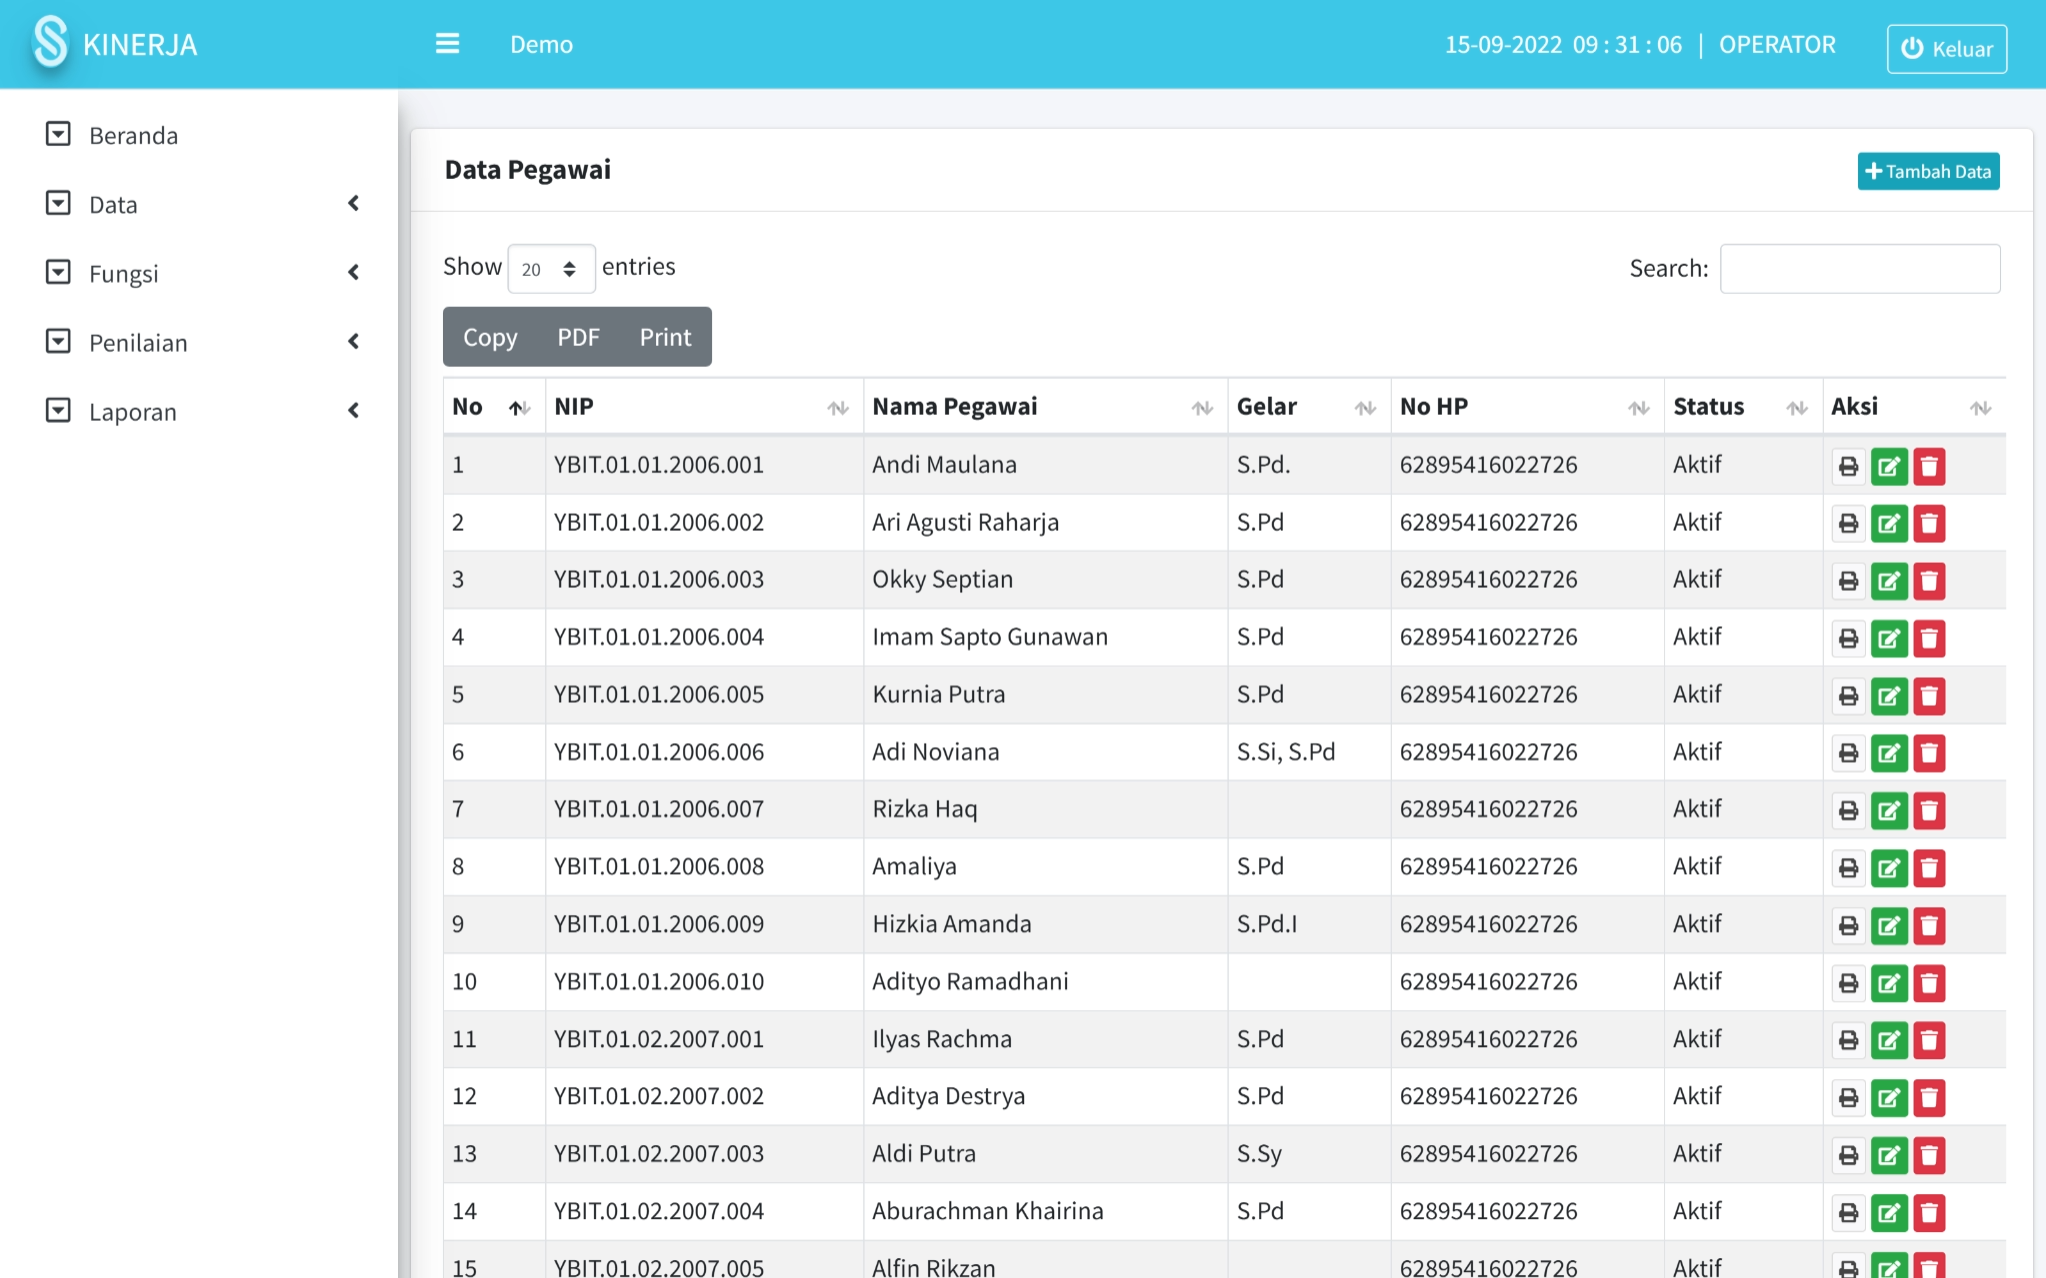Toggle the hamburger sidebar menu icon

(x=447, y=44)
